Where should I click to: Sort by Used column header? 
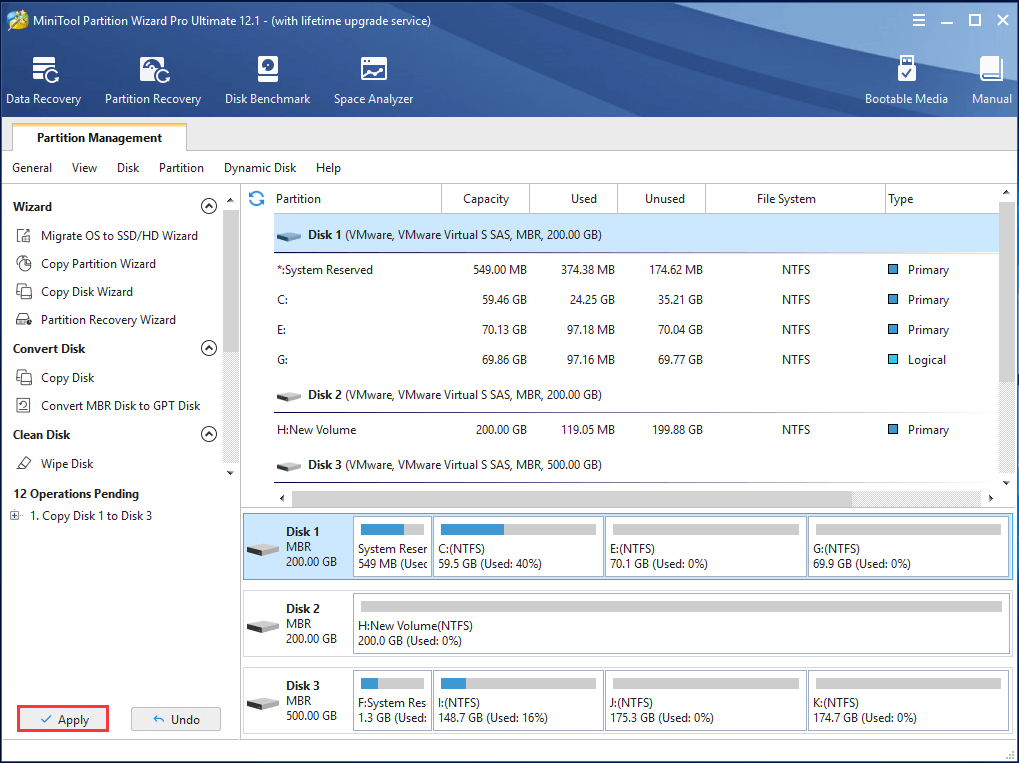573,199
